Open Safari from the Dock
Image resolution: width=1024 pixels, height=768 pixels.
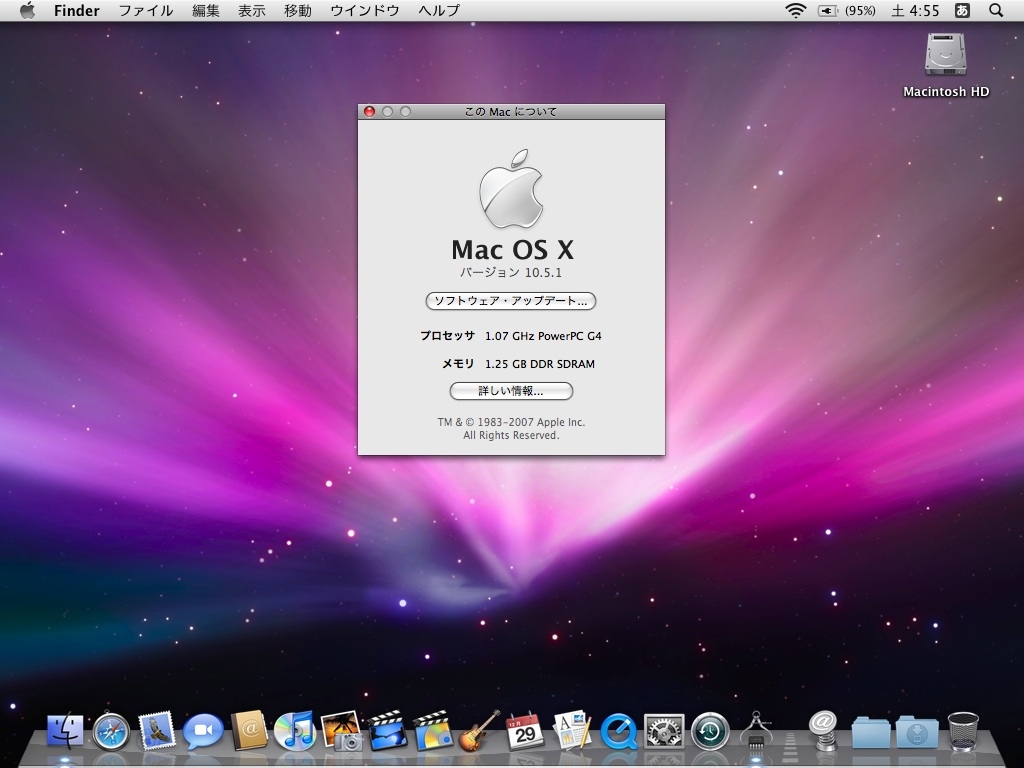111,732
